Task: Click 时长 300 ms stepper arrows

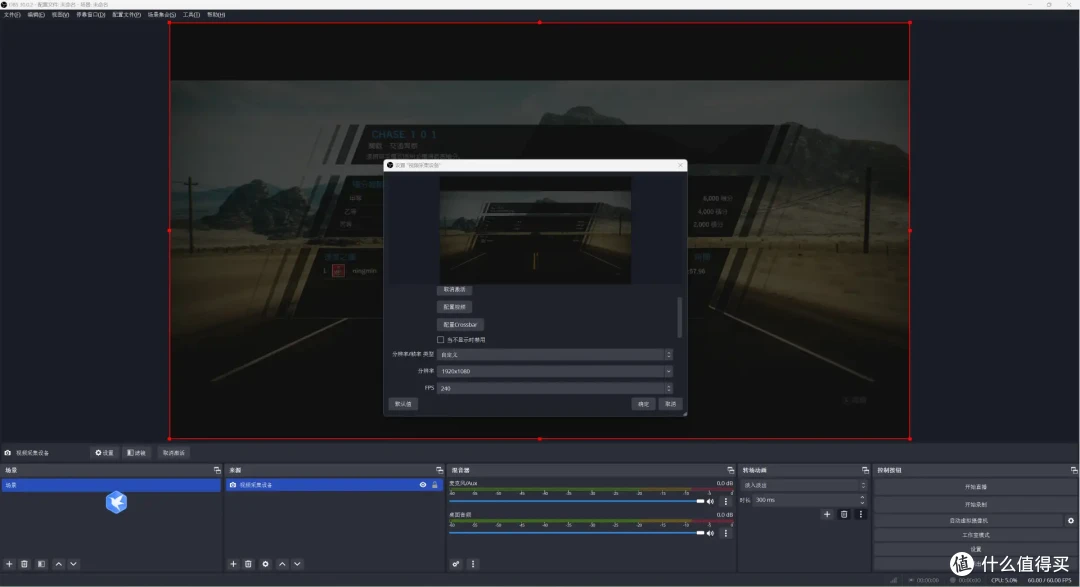Action: pos(862,500)
